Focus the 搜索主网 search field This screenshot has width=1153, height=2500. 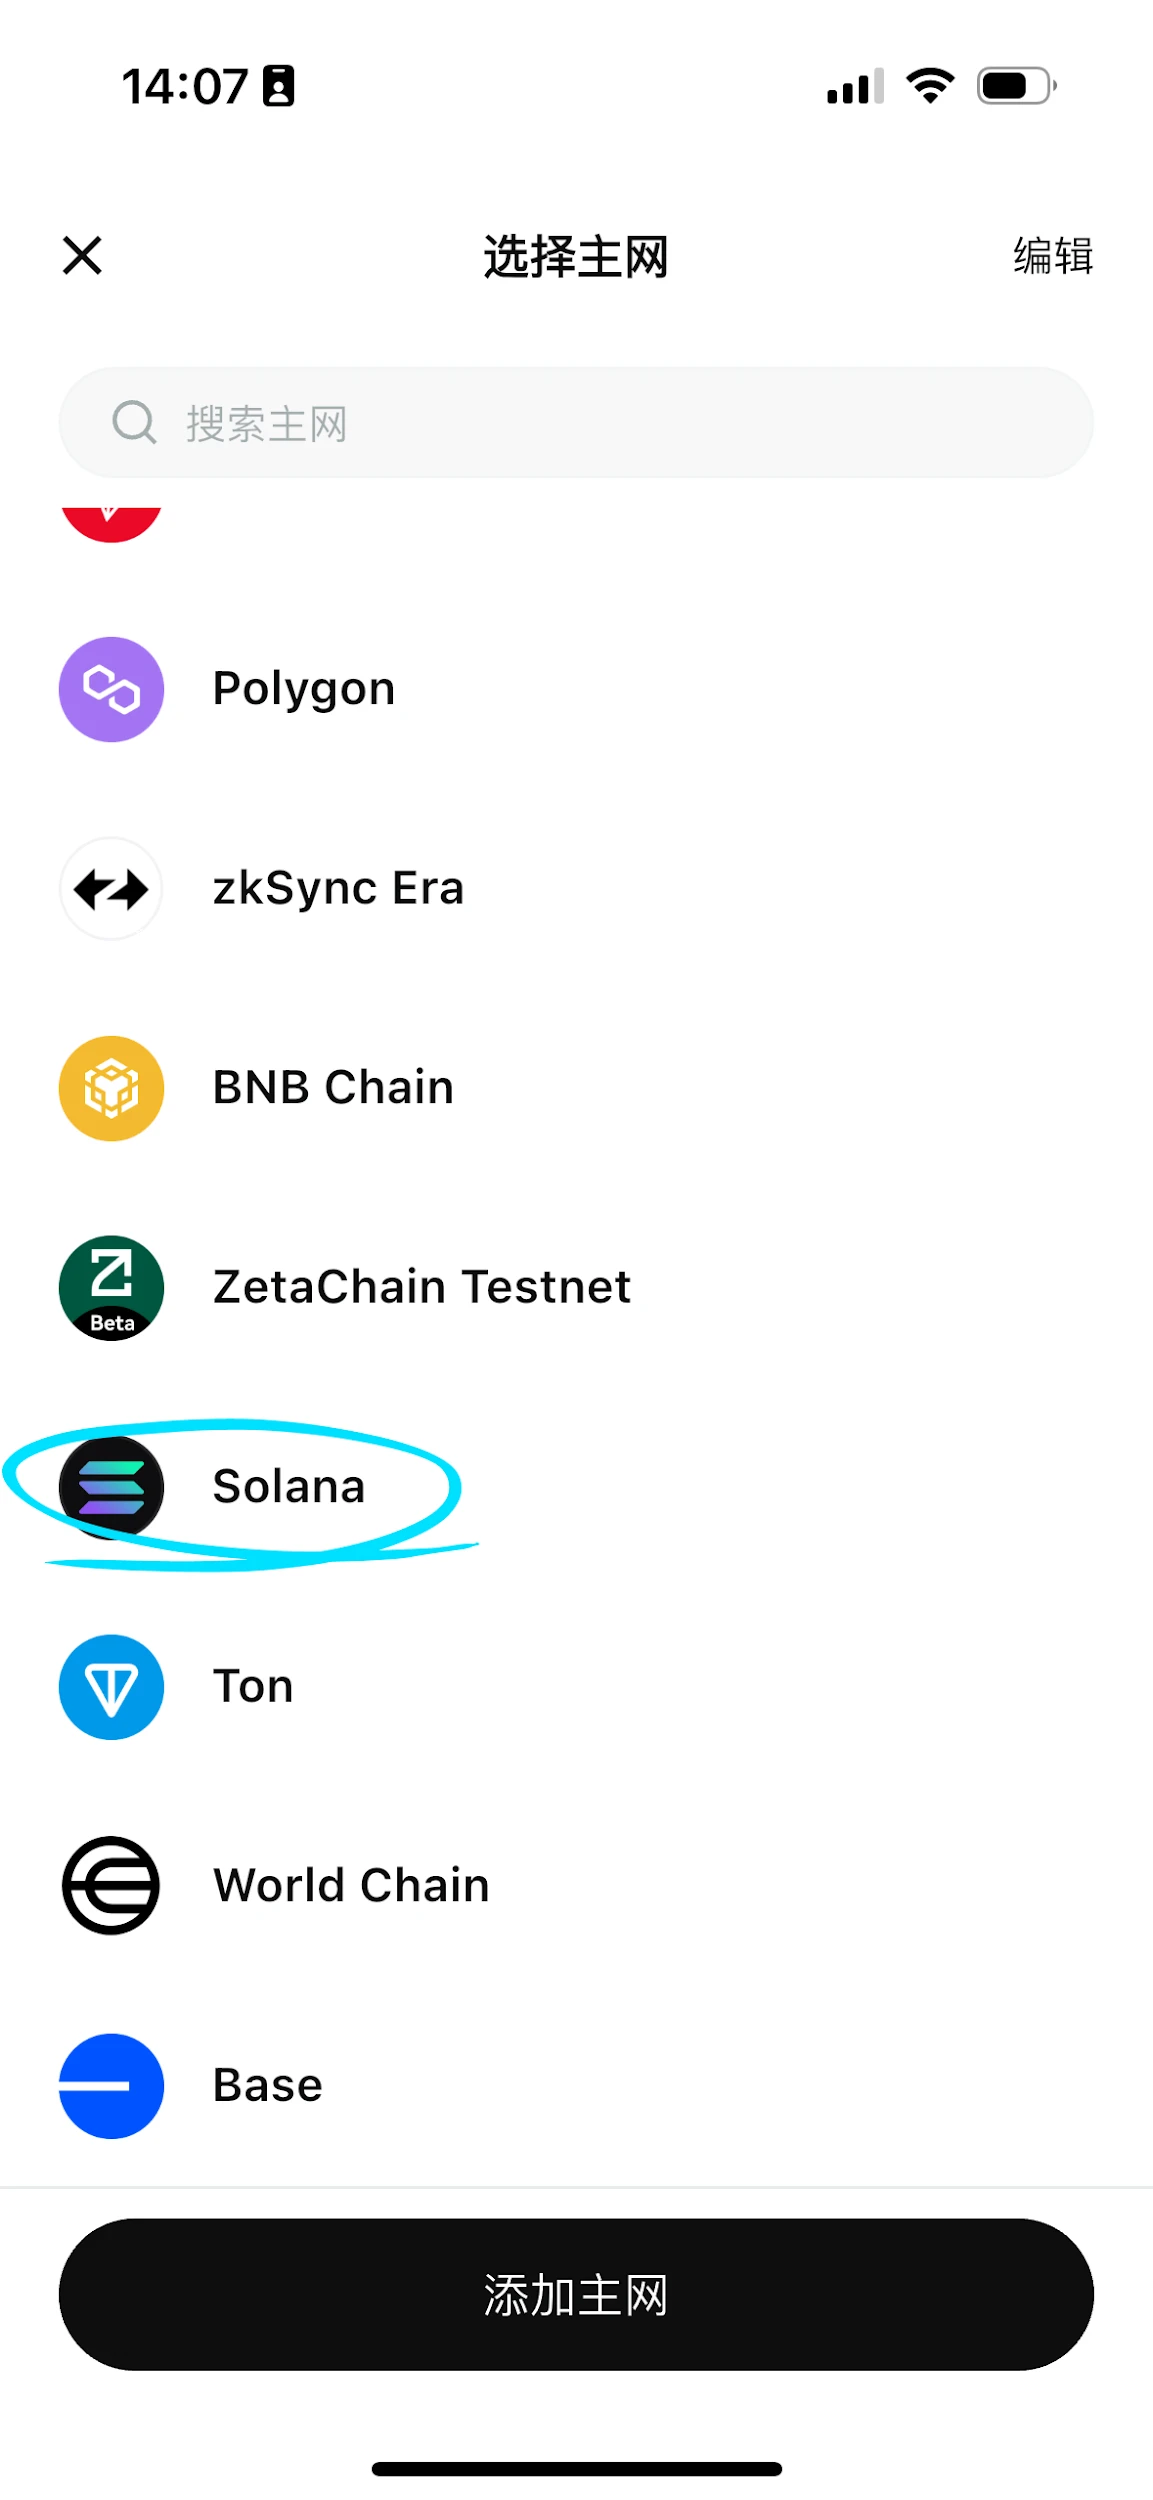point(600,422)
